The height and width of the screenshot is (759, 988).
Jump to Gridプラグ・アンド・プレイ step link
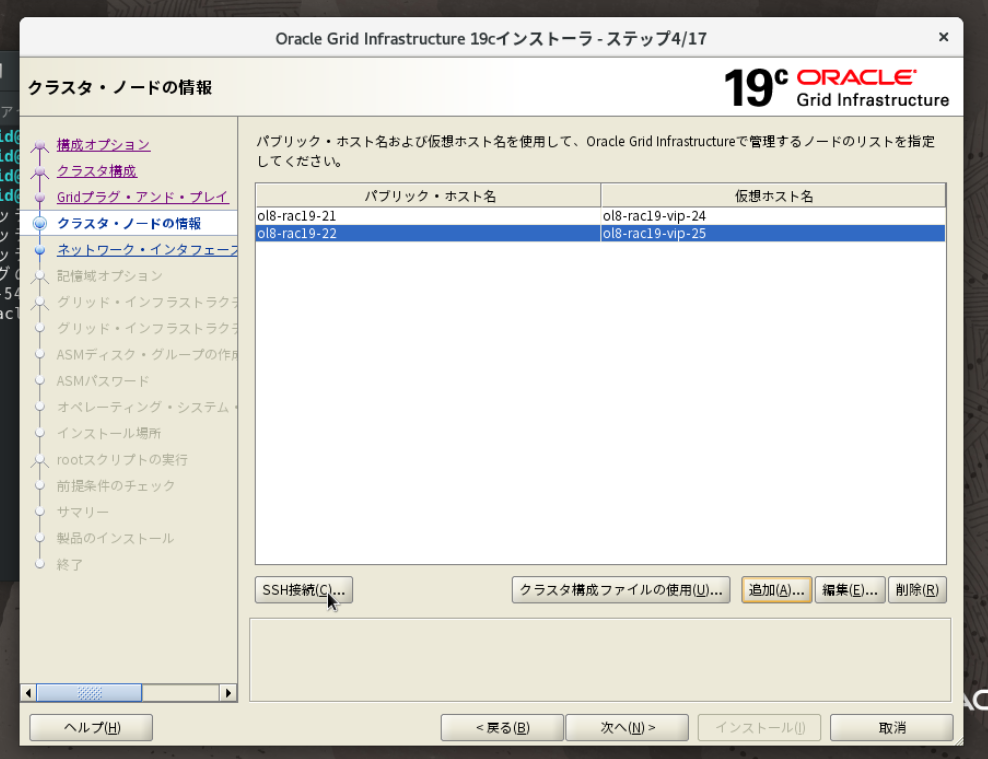[x=142, y=197]
